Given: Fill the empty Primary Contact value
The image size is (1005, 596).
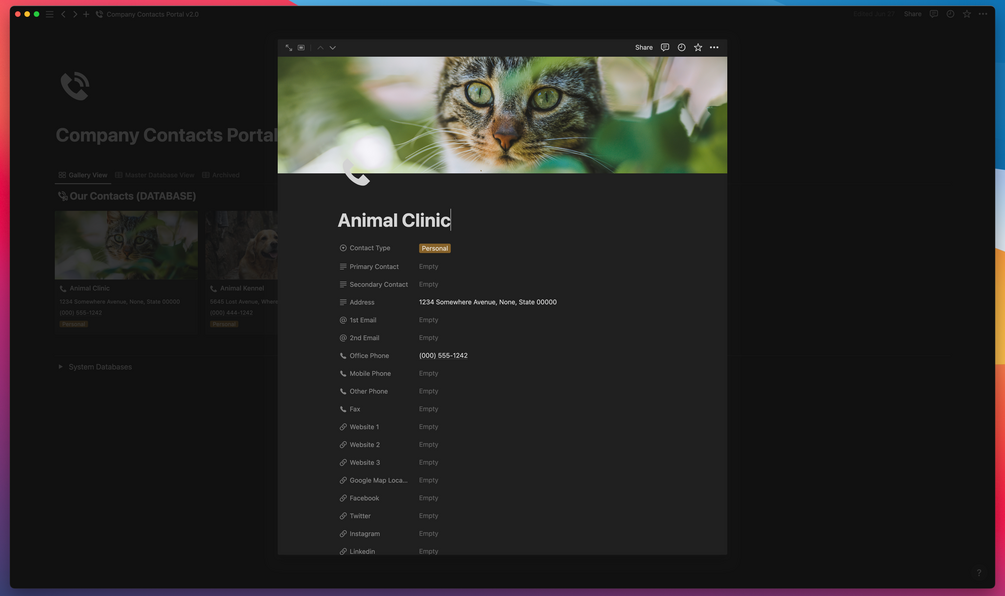Looking at the screenshot, I should (429, 267).
